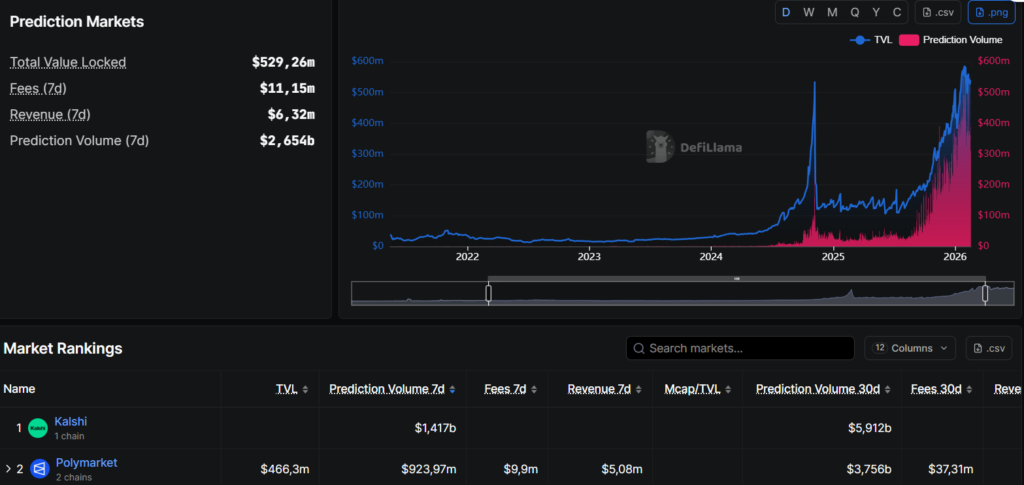Select the Y yearly interval tab
The height and width of the screenshot is (485, 1024).
pos(876,12)
